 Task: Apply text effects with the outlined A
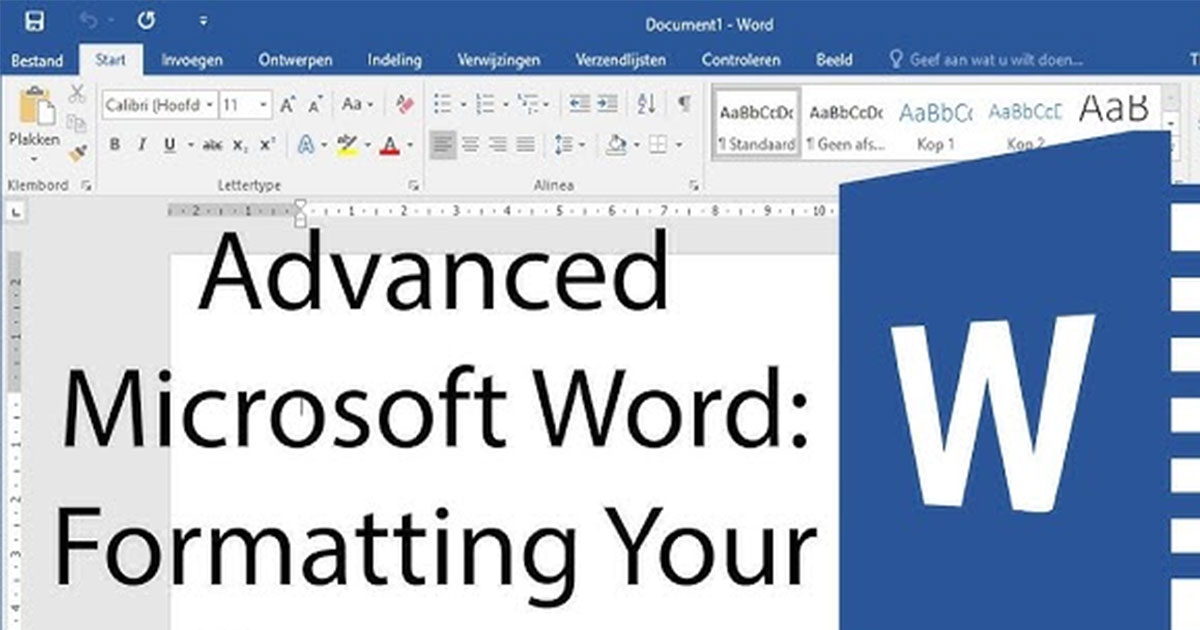tap(304, 145)
